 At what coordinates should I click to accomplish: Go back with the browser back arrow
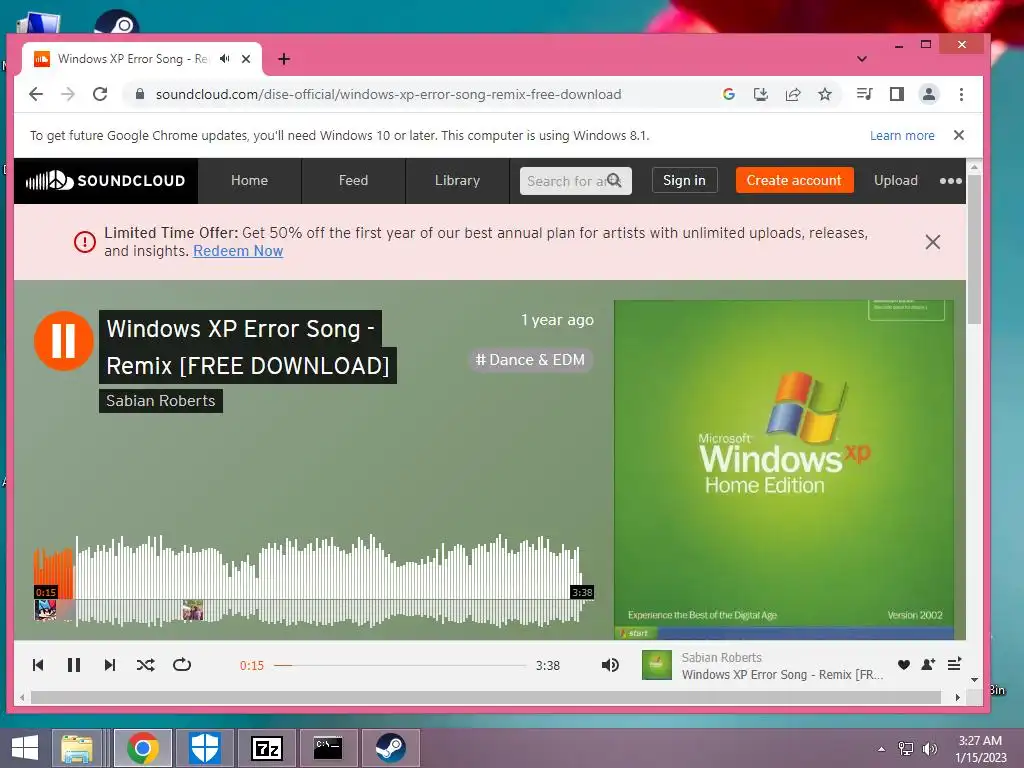pos(36,94)
